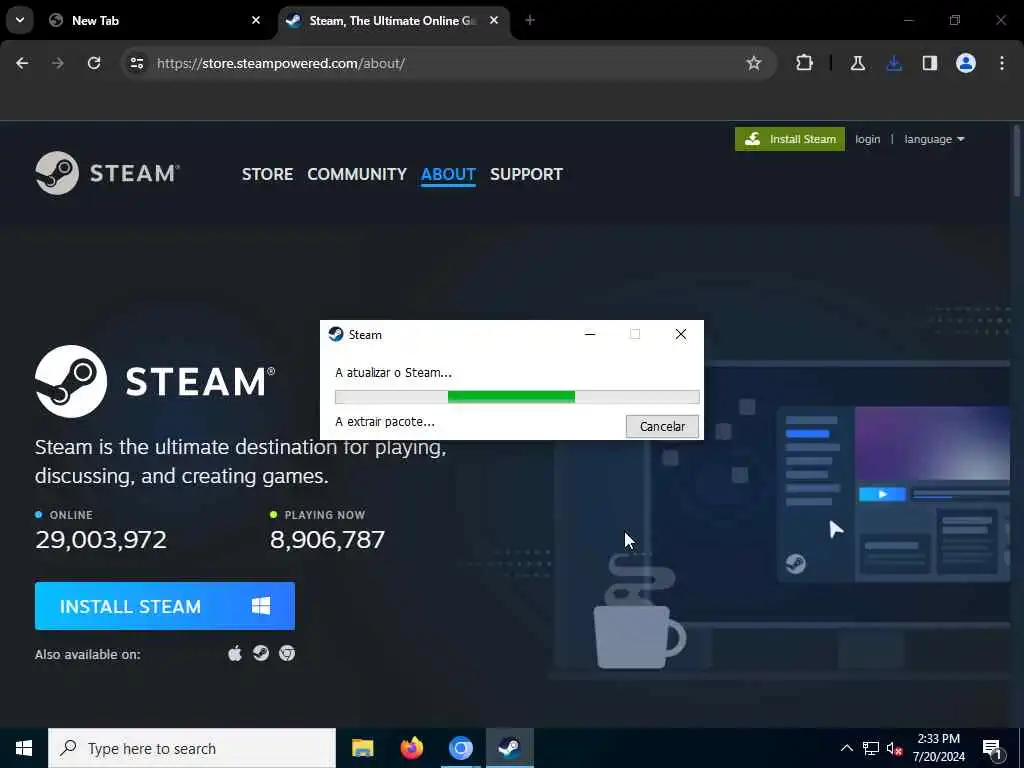Viewport: 1024px width, 768px height.
Task: Close the Steam store tab
Action: 494,20
